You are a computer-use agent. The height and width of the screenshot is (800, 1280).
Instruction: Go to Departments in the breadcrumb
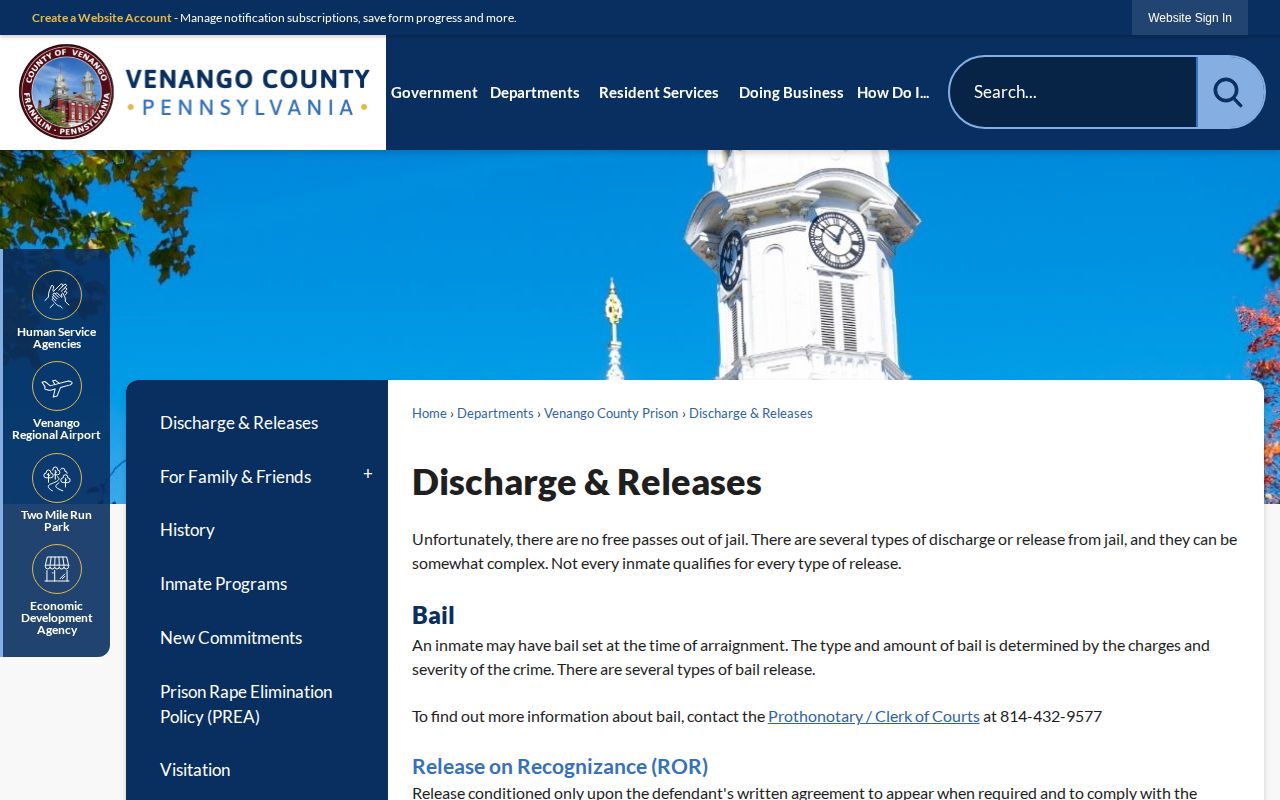(x=495, y=413)
